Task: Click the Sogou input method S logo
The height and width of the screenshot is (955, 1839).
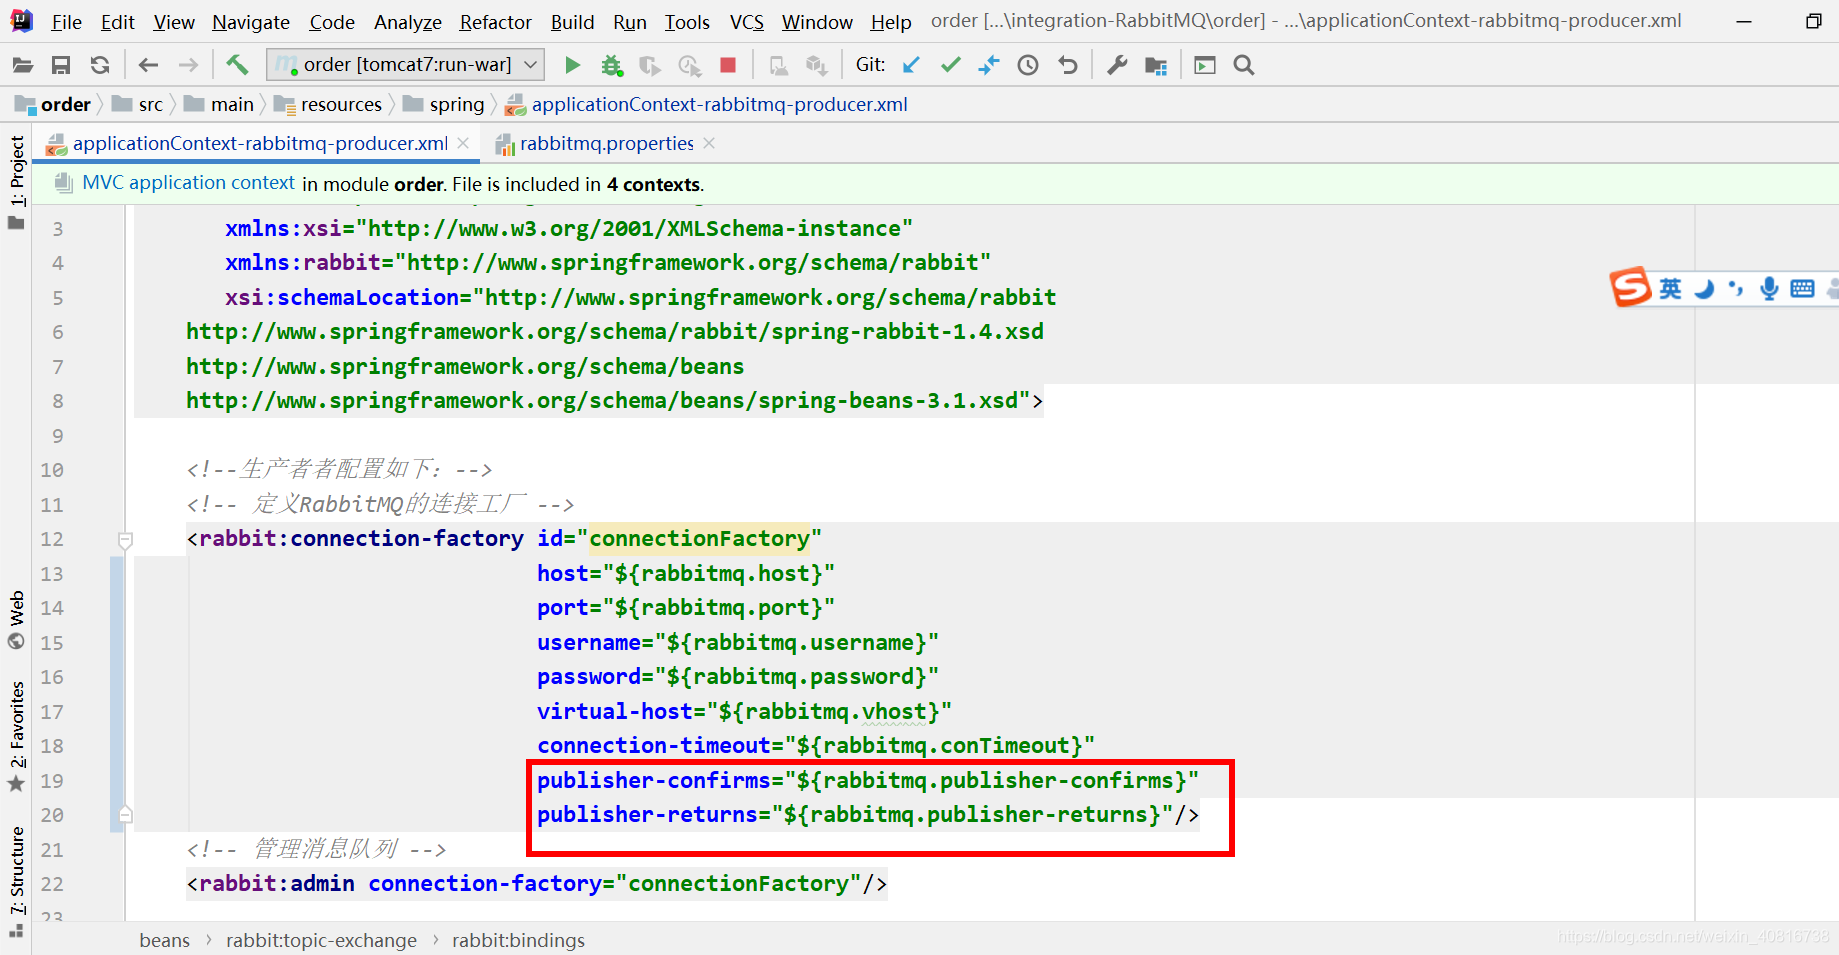Action: (x=1630, y=288)
